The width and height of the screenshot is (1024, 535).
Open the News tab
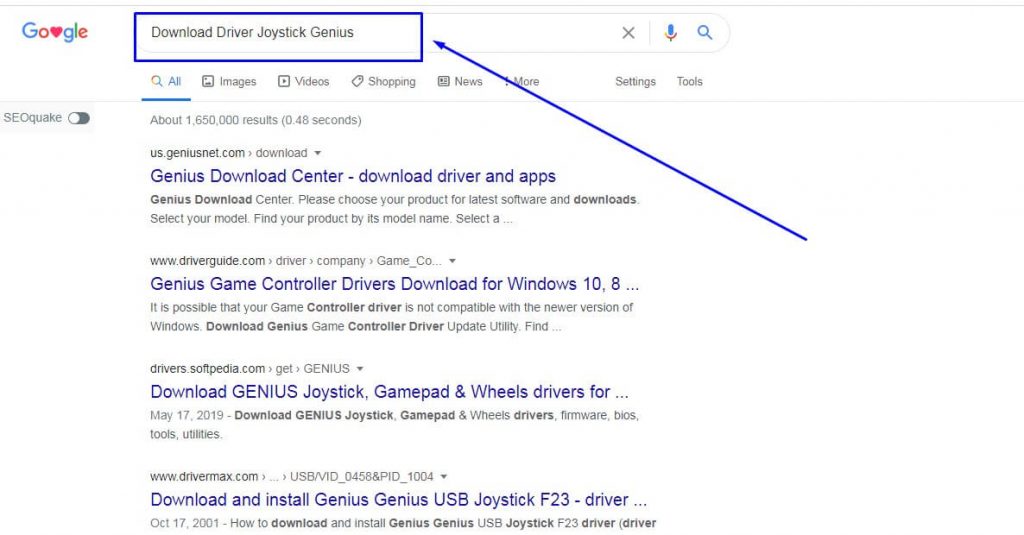coord(460,82)
